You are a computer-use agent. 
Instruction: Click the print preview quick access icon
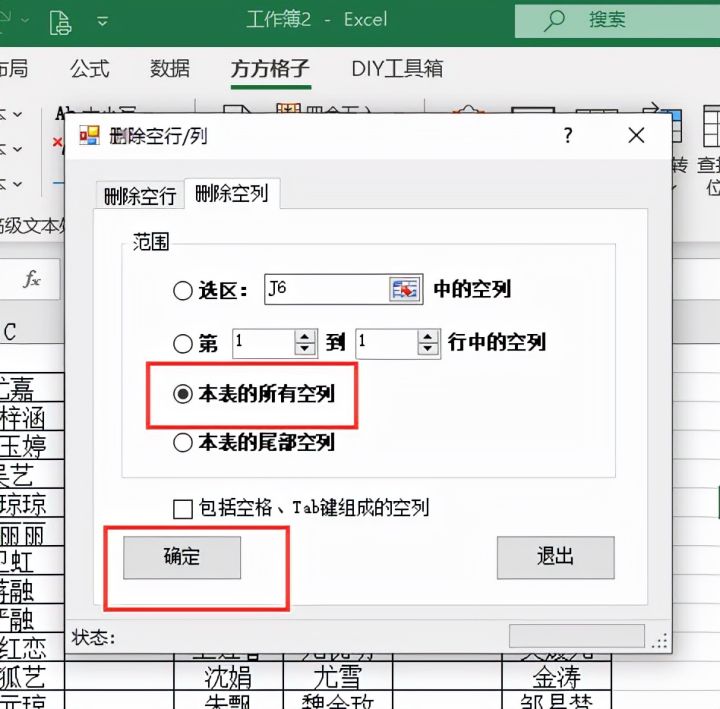click(x=60, y=22)
